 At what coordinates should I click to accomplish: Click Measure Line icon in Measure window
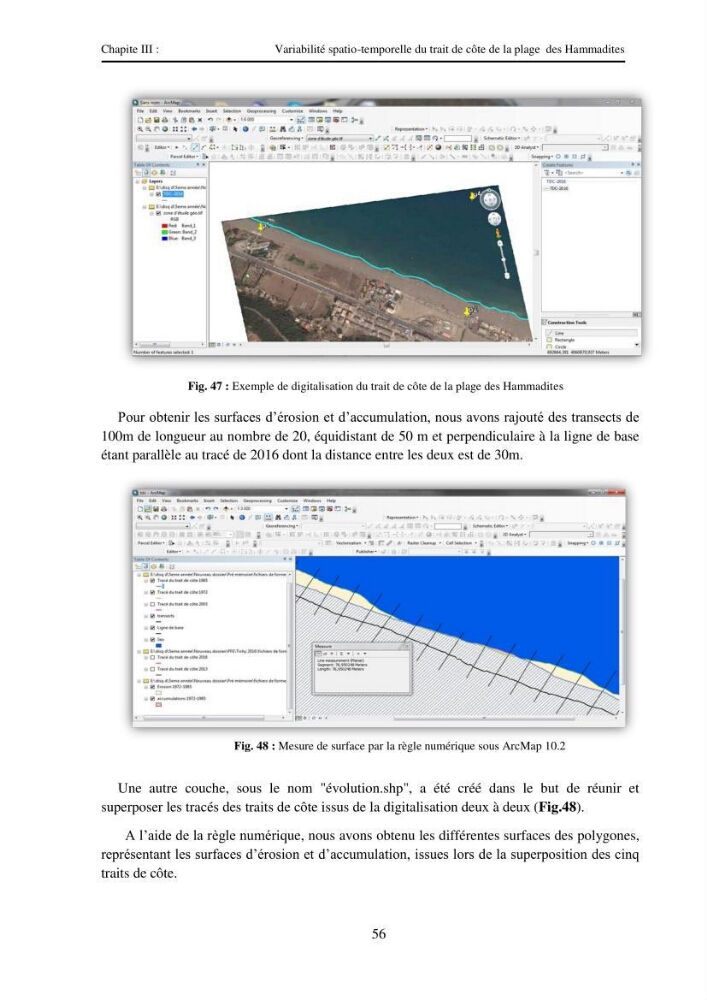(319, 654)
